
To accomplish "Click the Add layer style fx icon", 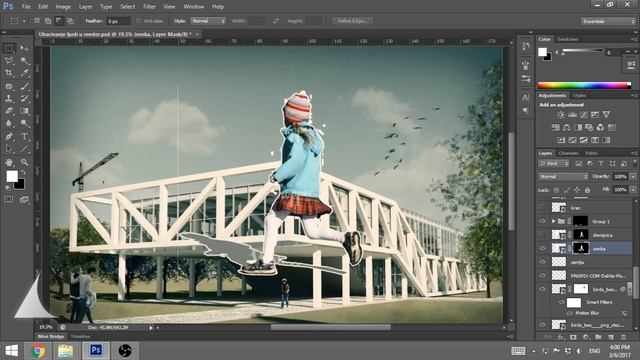I will 561,337.
